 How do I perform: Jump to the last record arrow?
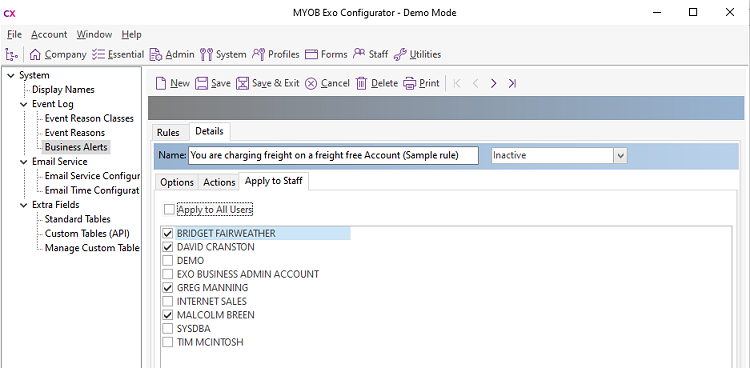tap(512, 83)
